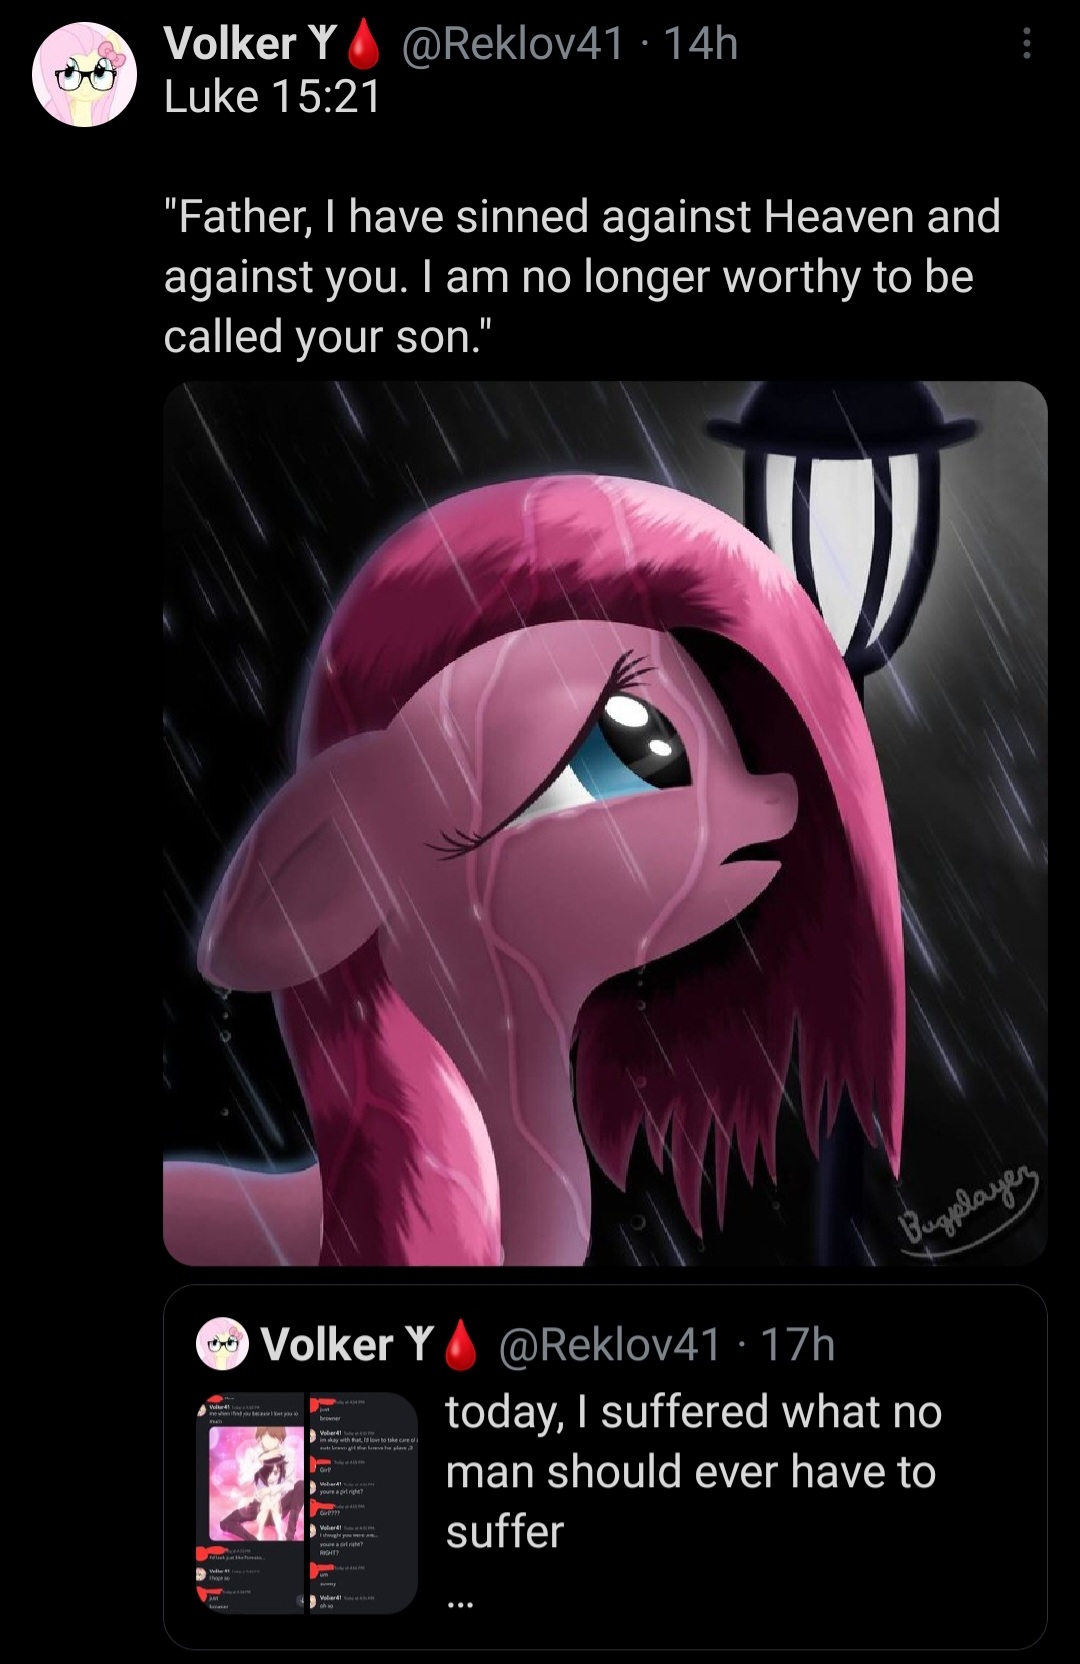1080x1664 pixels.
Task: Open Volker's Fluttershy profile avatar
Action: click(84, 75)
